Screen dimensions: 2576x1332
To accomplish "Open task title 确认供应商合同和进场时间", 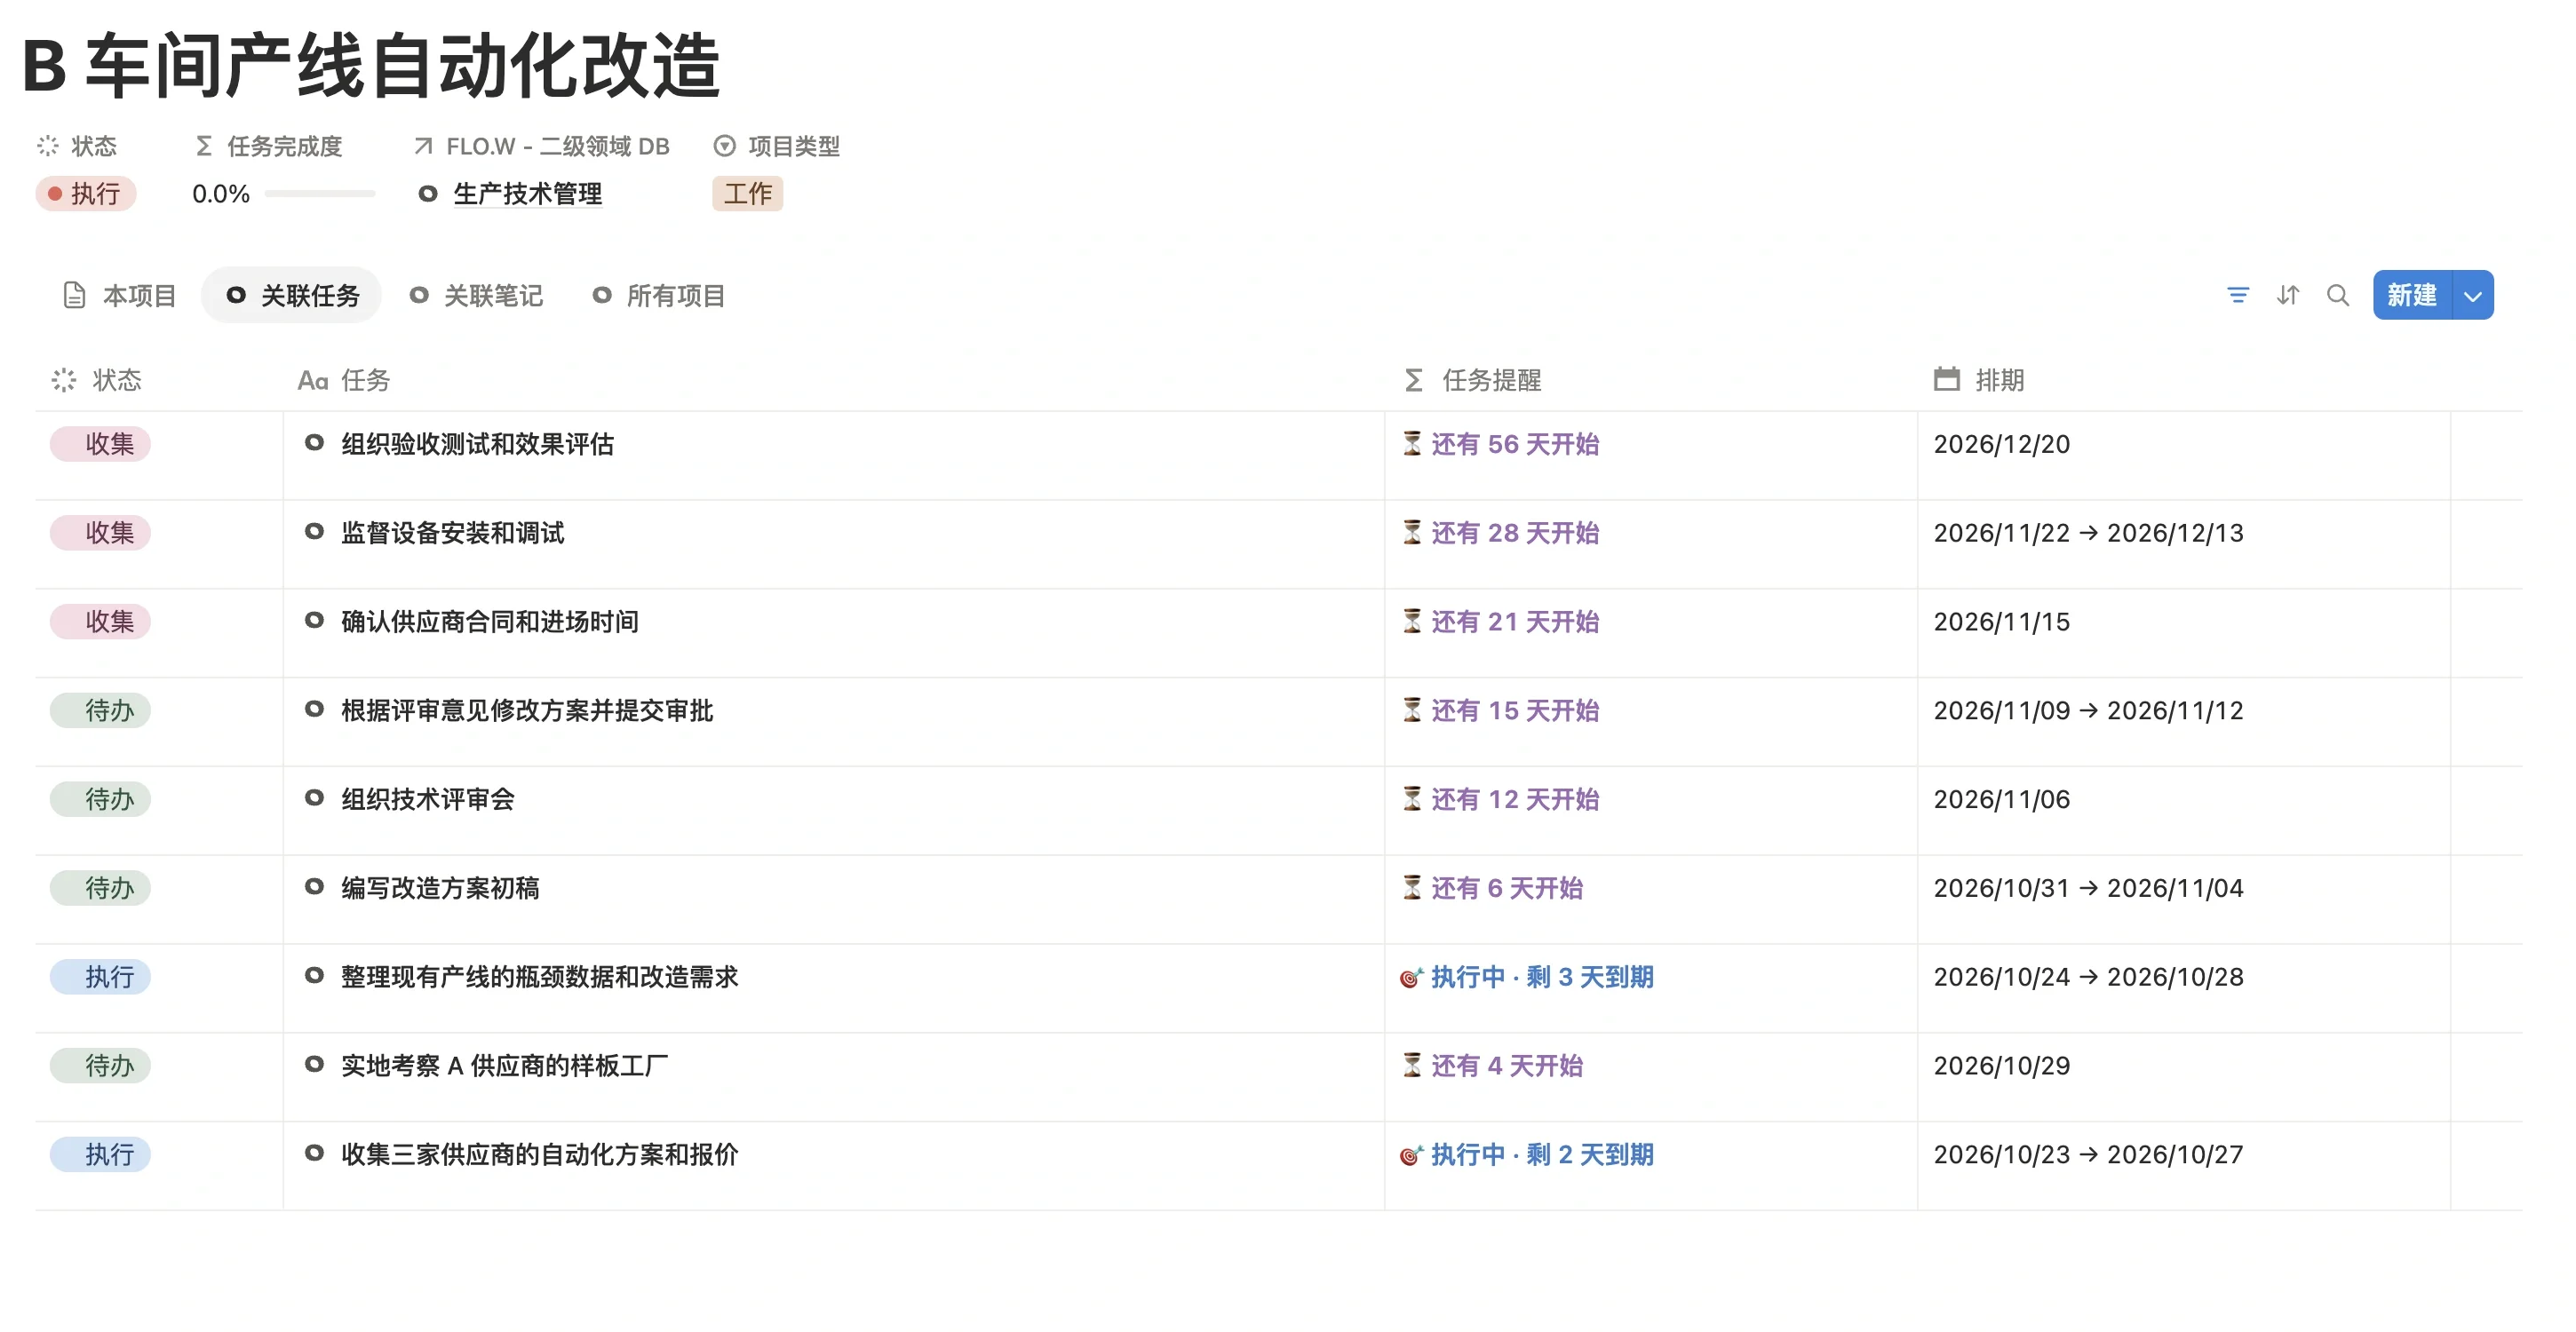I will click(490, 621).
